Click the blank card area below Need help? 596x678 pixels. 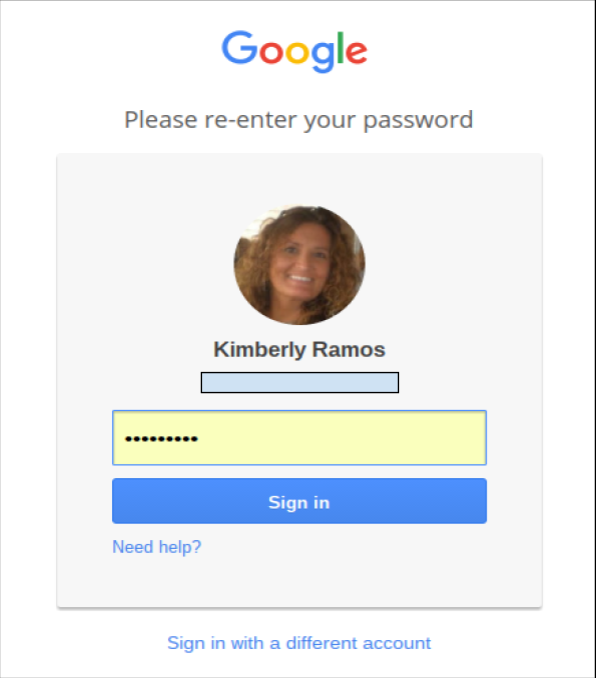pos(299,582)
